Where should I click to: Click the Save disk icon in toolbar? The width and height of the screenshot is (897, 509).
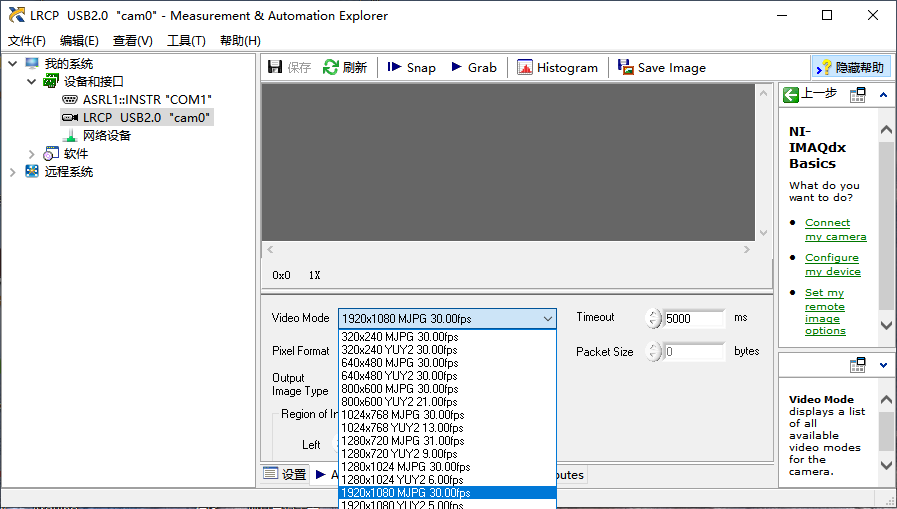point(275,67)
